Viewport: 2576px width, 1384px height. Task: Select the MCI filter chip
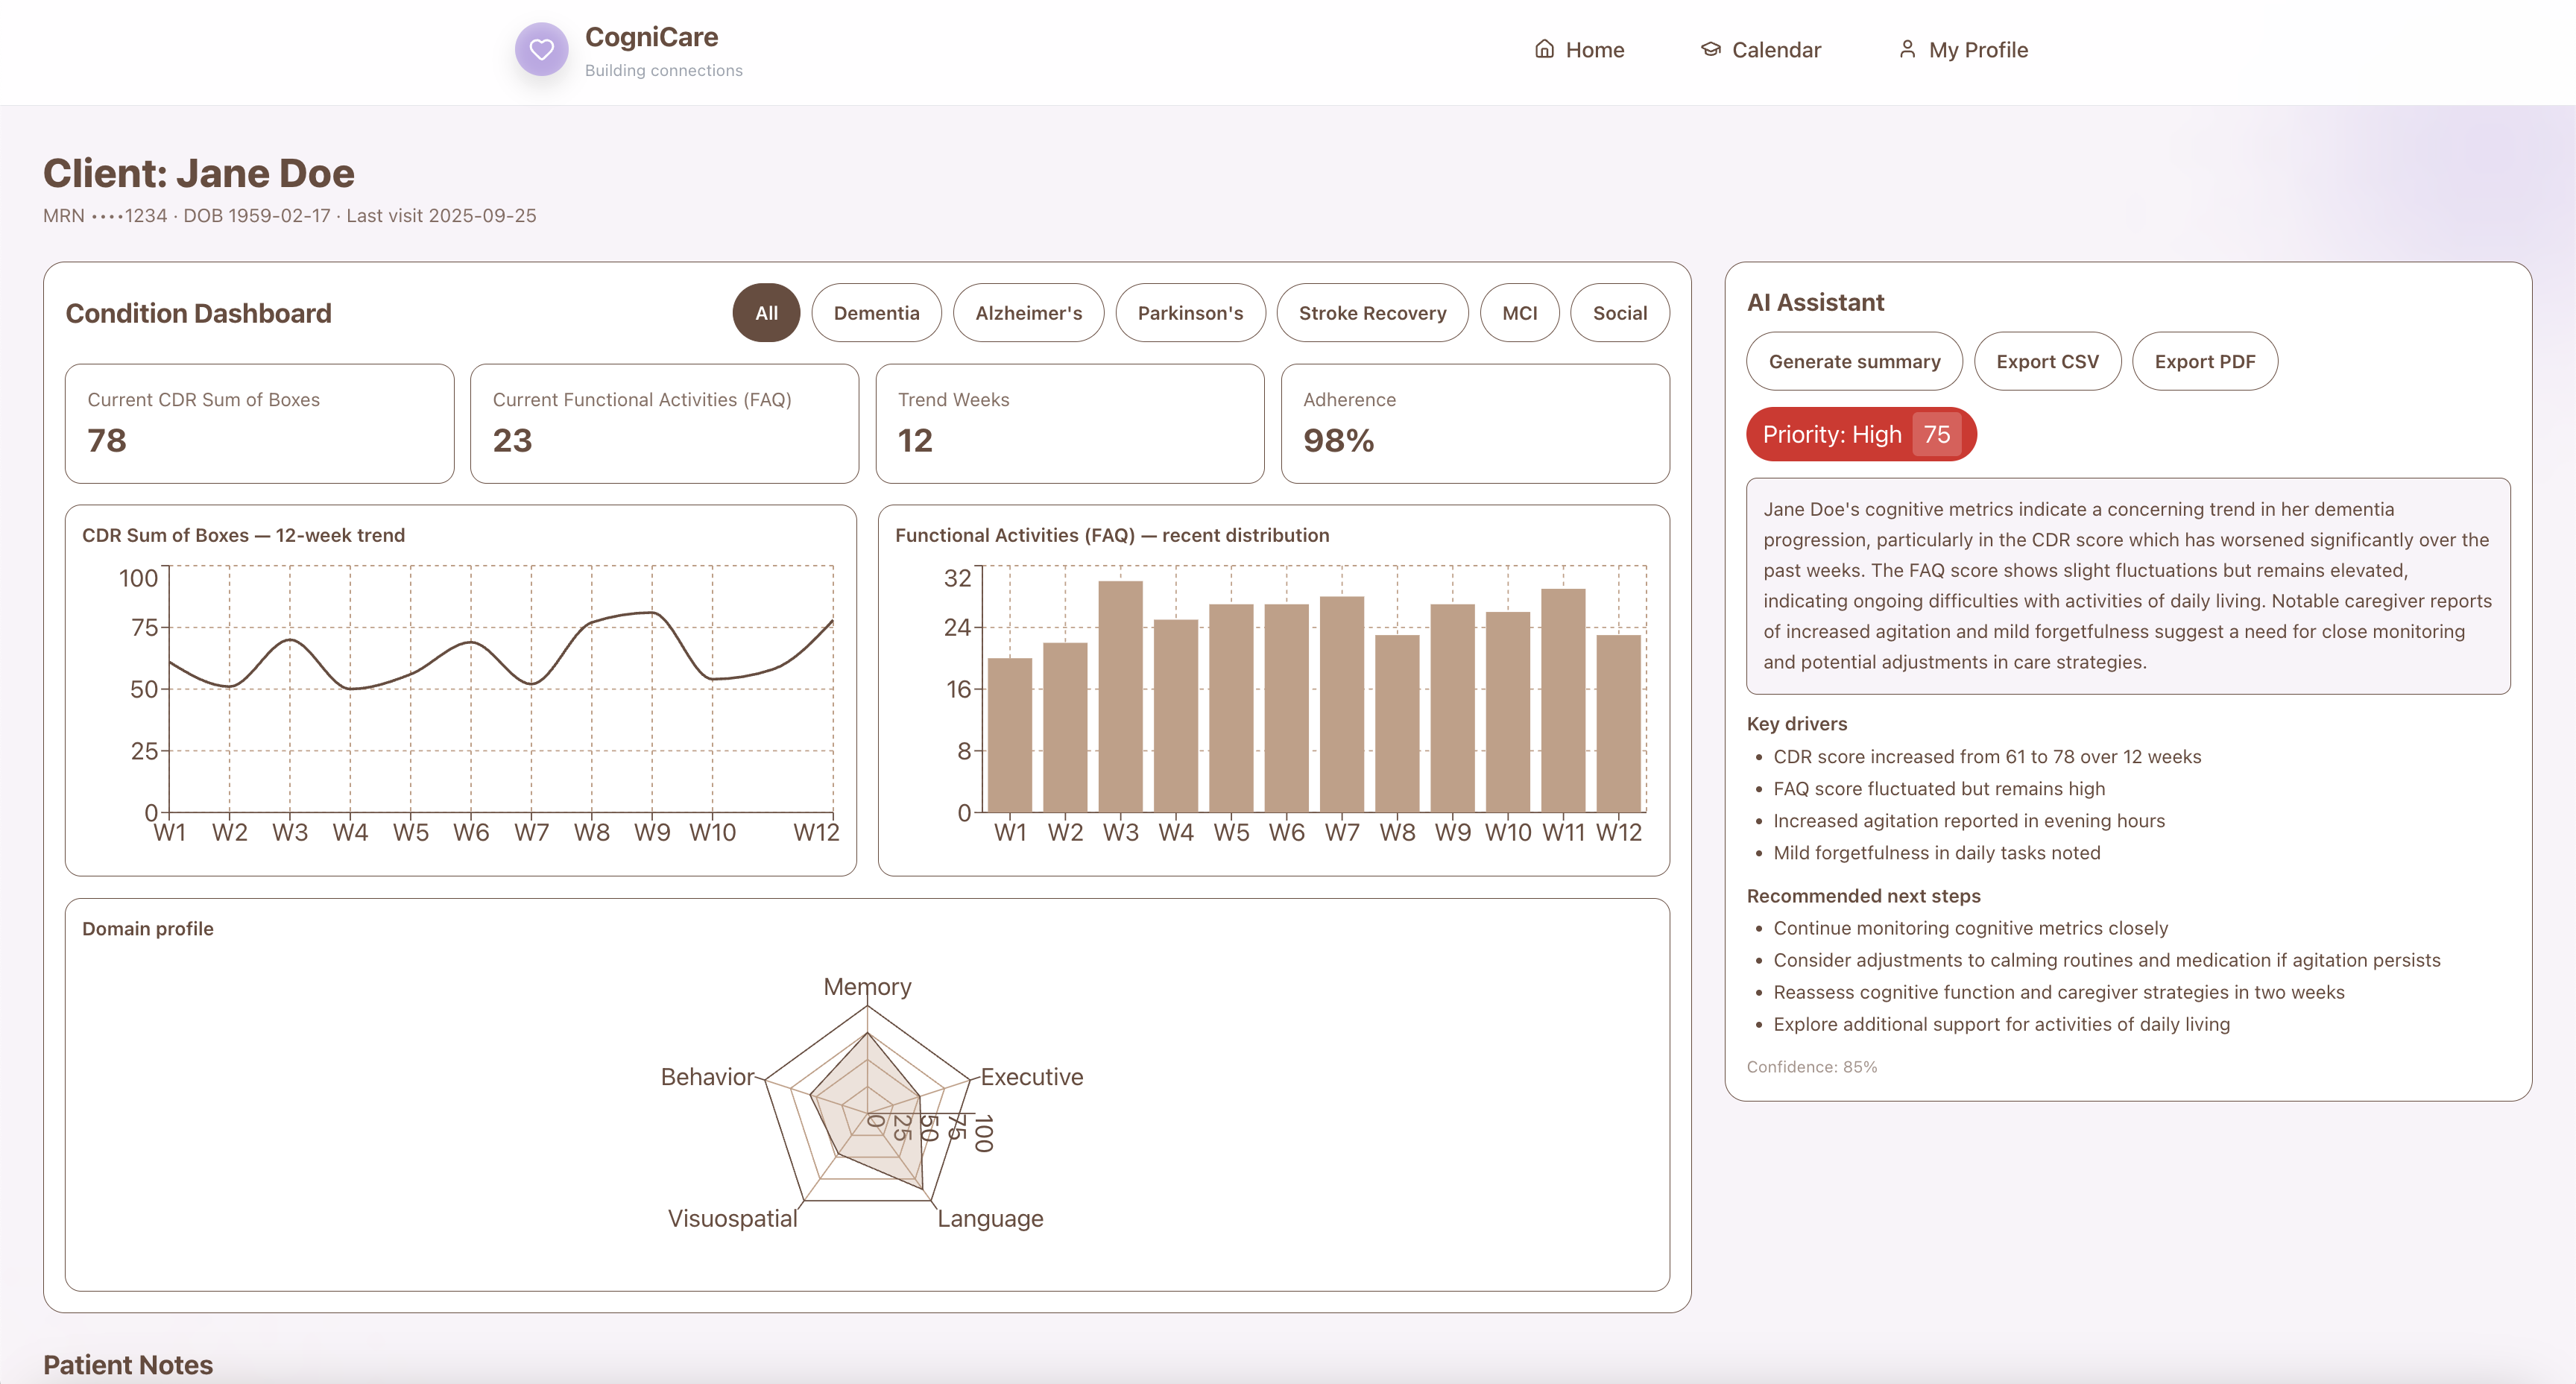1519,313
